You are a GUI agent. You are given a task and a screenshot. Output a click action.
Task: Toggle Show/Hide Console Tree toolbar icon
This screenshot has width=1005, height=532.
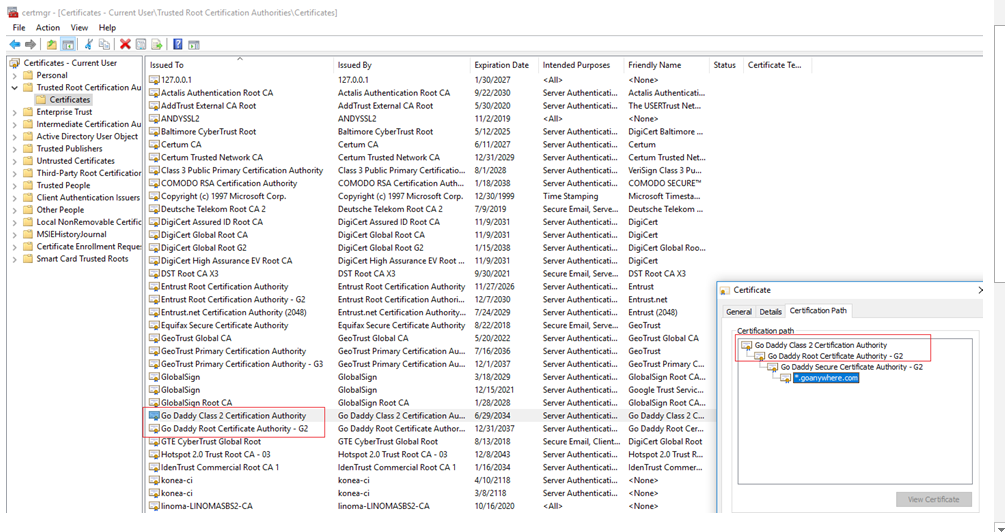click(67, 44)
